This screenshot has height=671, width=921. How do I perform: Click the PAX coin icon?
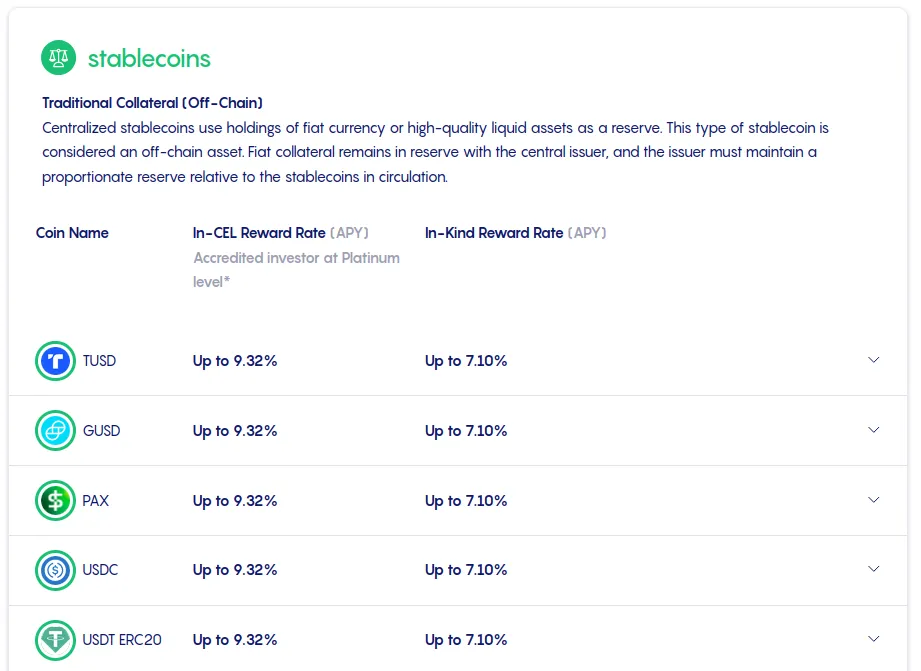(55, 501)
